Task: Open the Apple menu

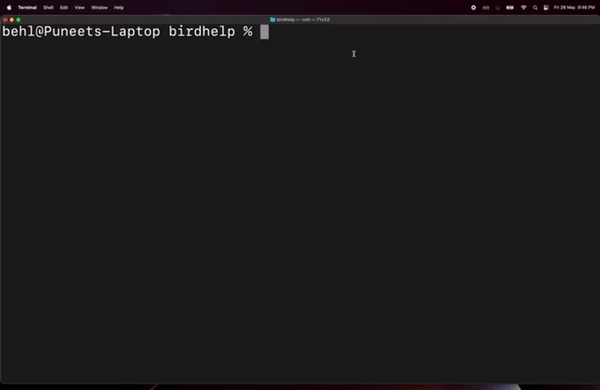Action: 9,7
